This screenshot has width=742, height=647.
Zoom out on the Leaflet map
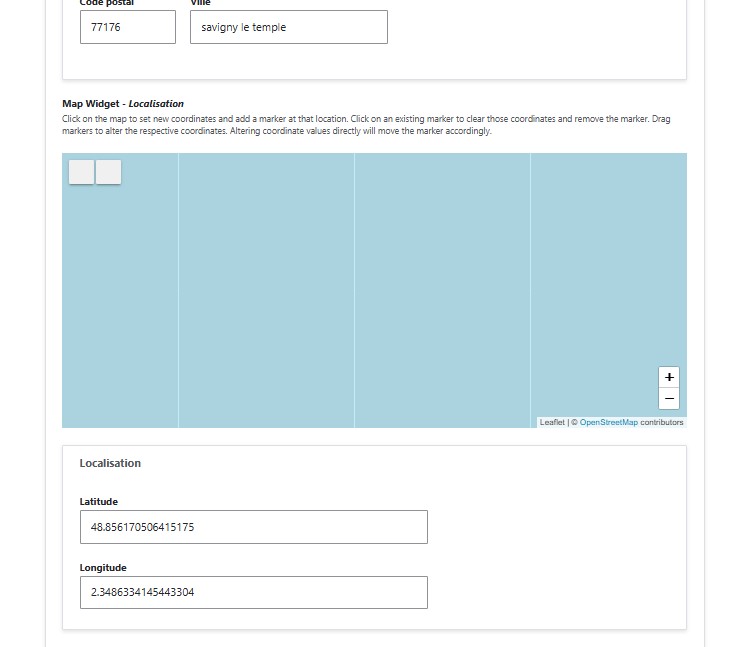pyautogui.click(x=669, y=399)
